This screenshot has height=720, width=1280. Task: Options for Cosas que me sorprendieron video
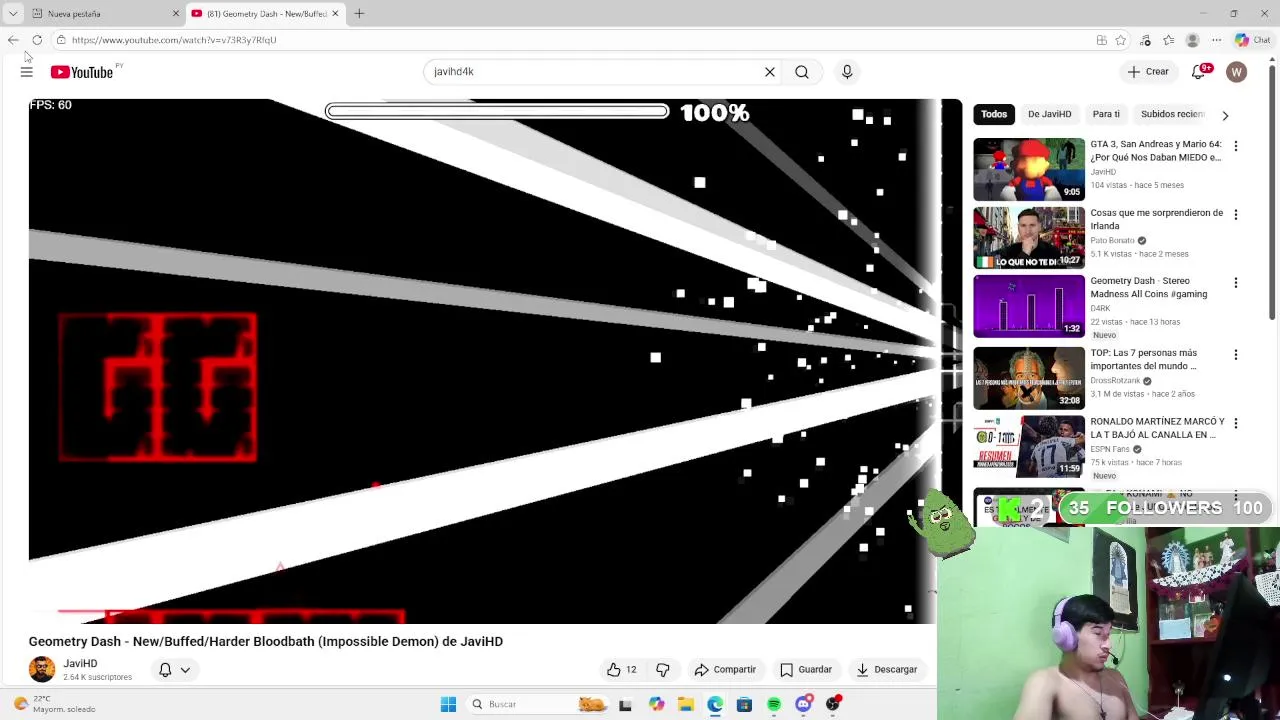1236,214
